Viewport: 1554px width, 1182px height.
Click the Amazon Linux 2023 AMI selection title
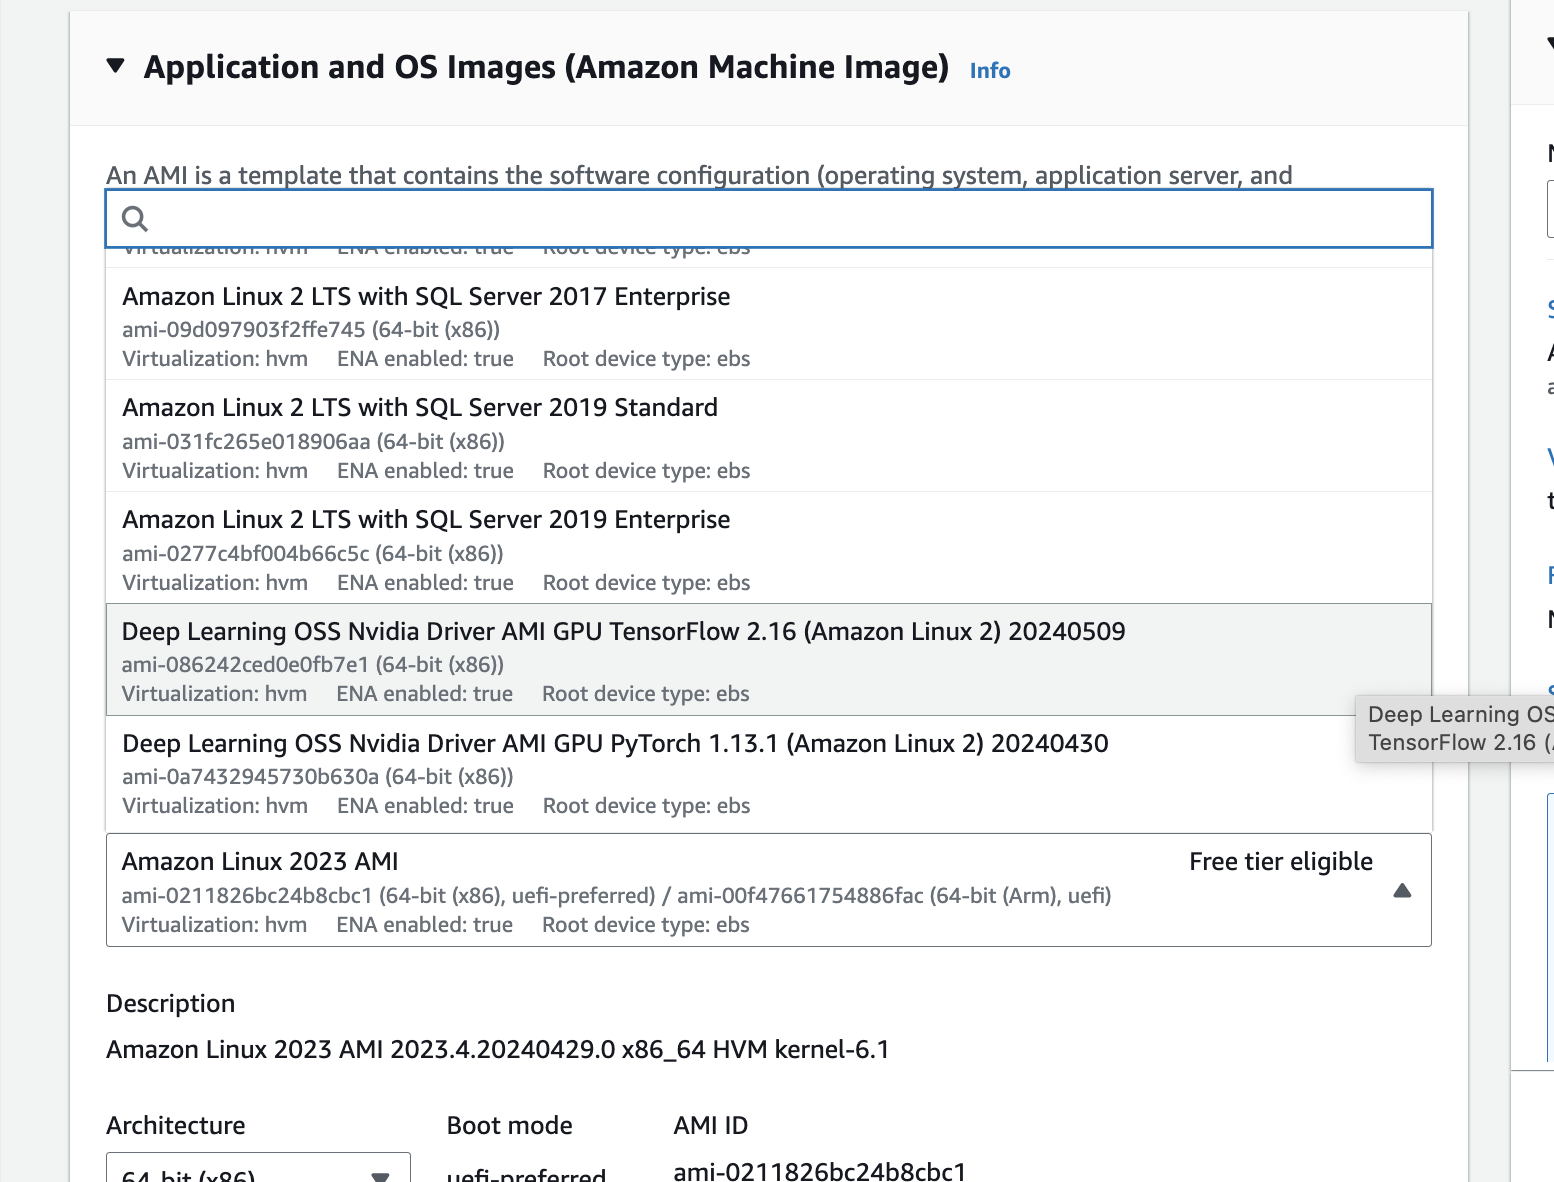point(260,862)
